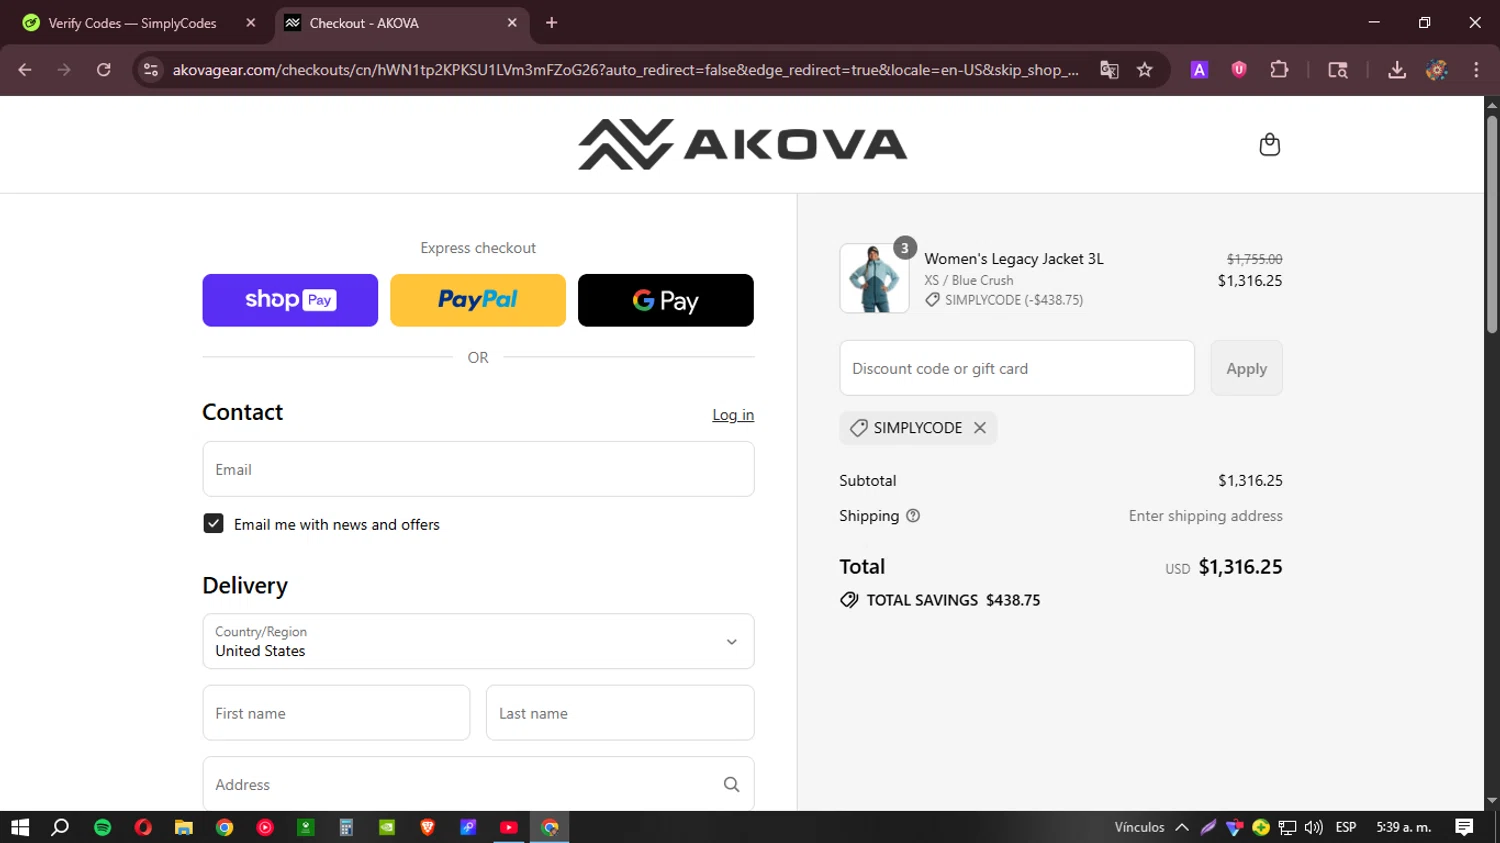The image size is (1500, 843).
Task: Open the pink shield extension
Action: click(1239, 70)
